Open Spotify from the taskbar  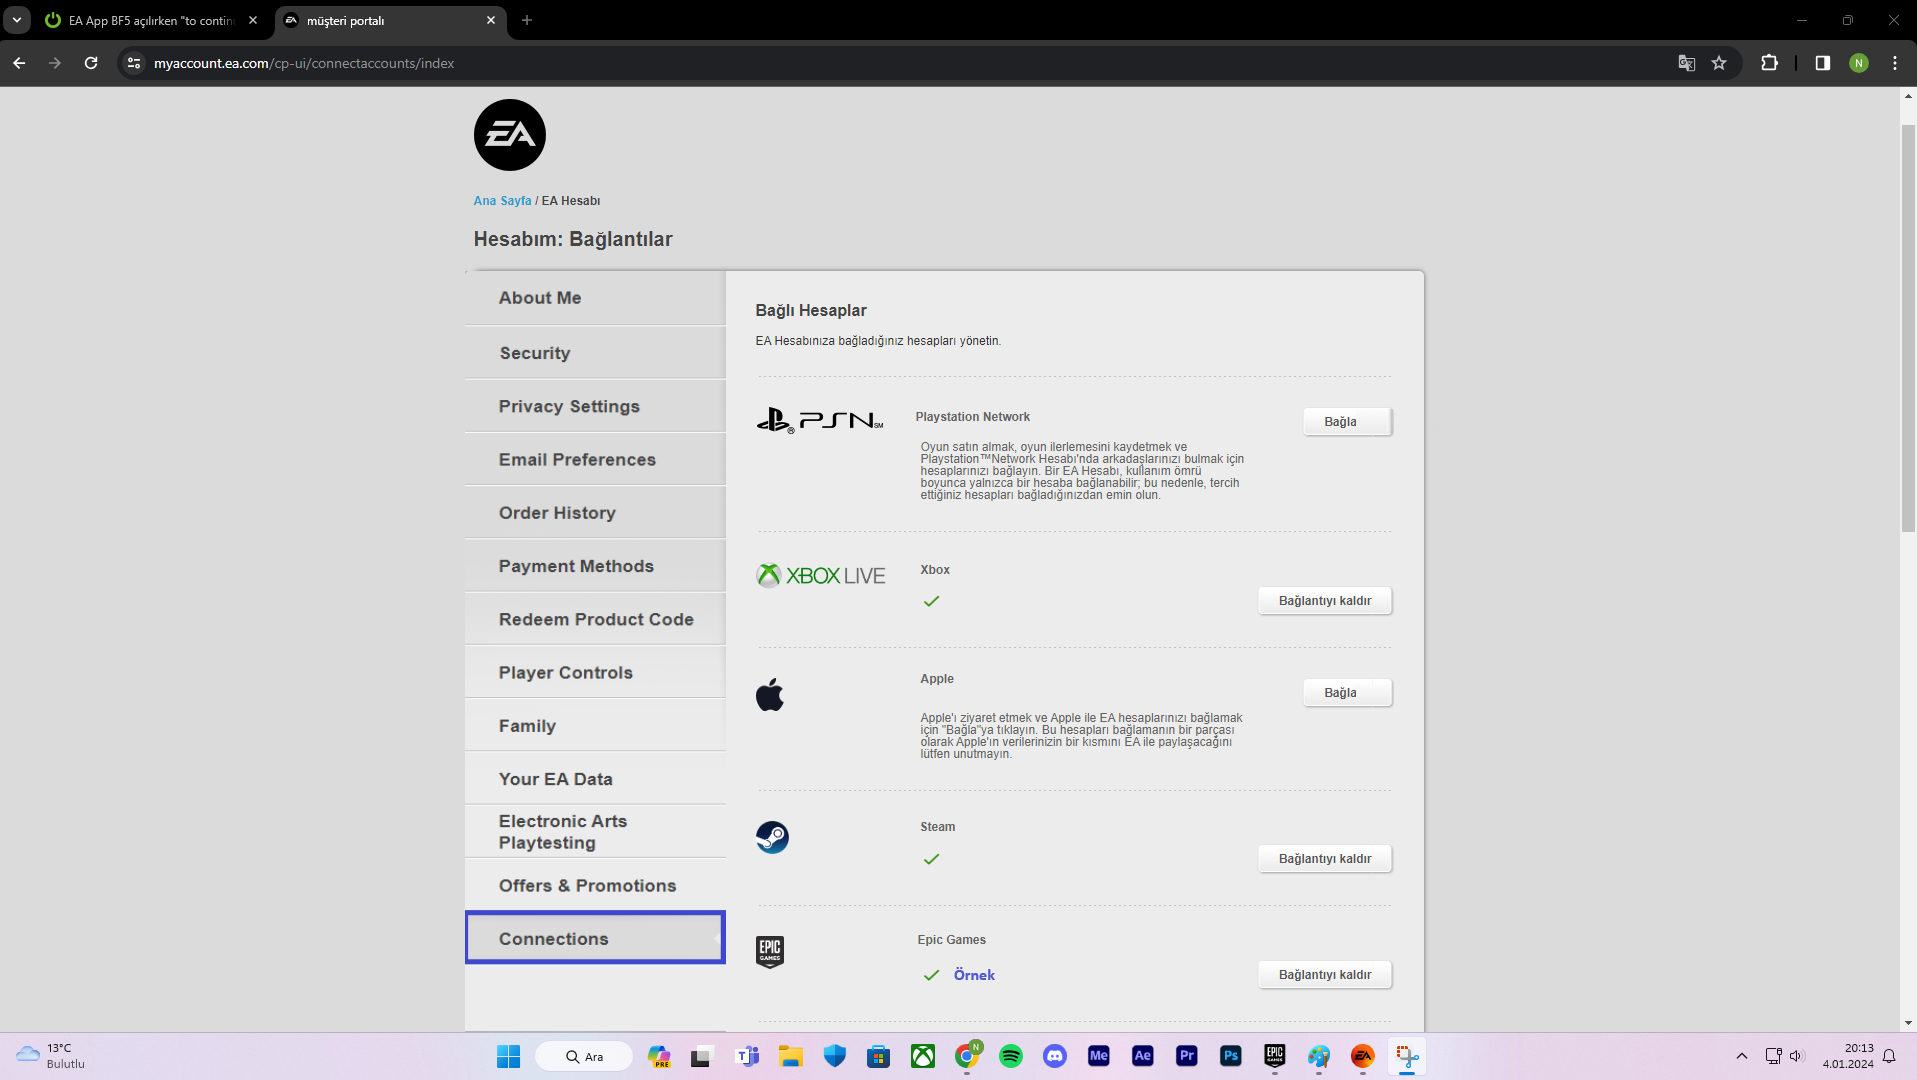[1011, 1056]
